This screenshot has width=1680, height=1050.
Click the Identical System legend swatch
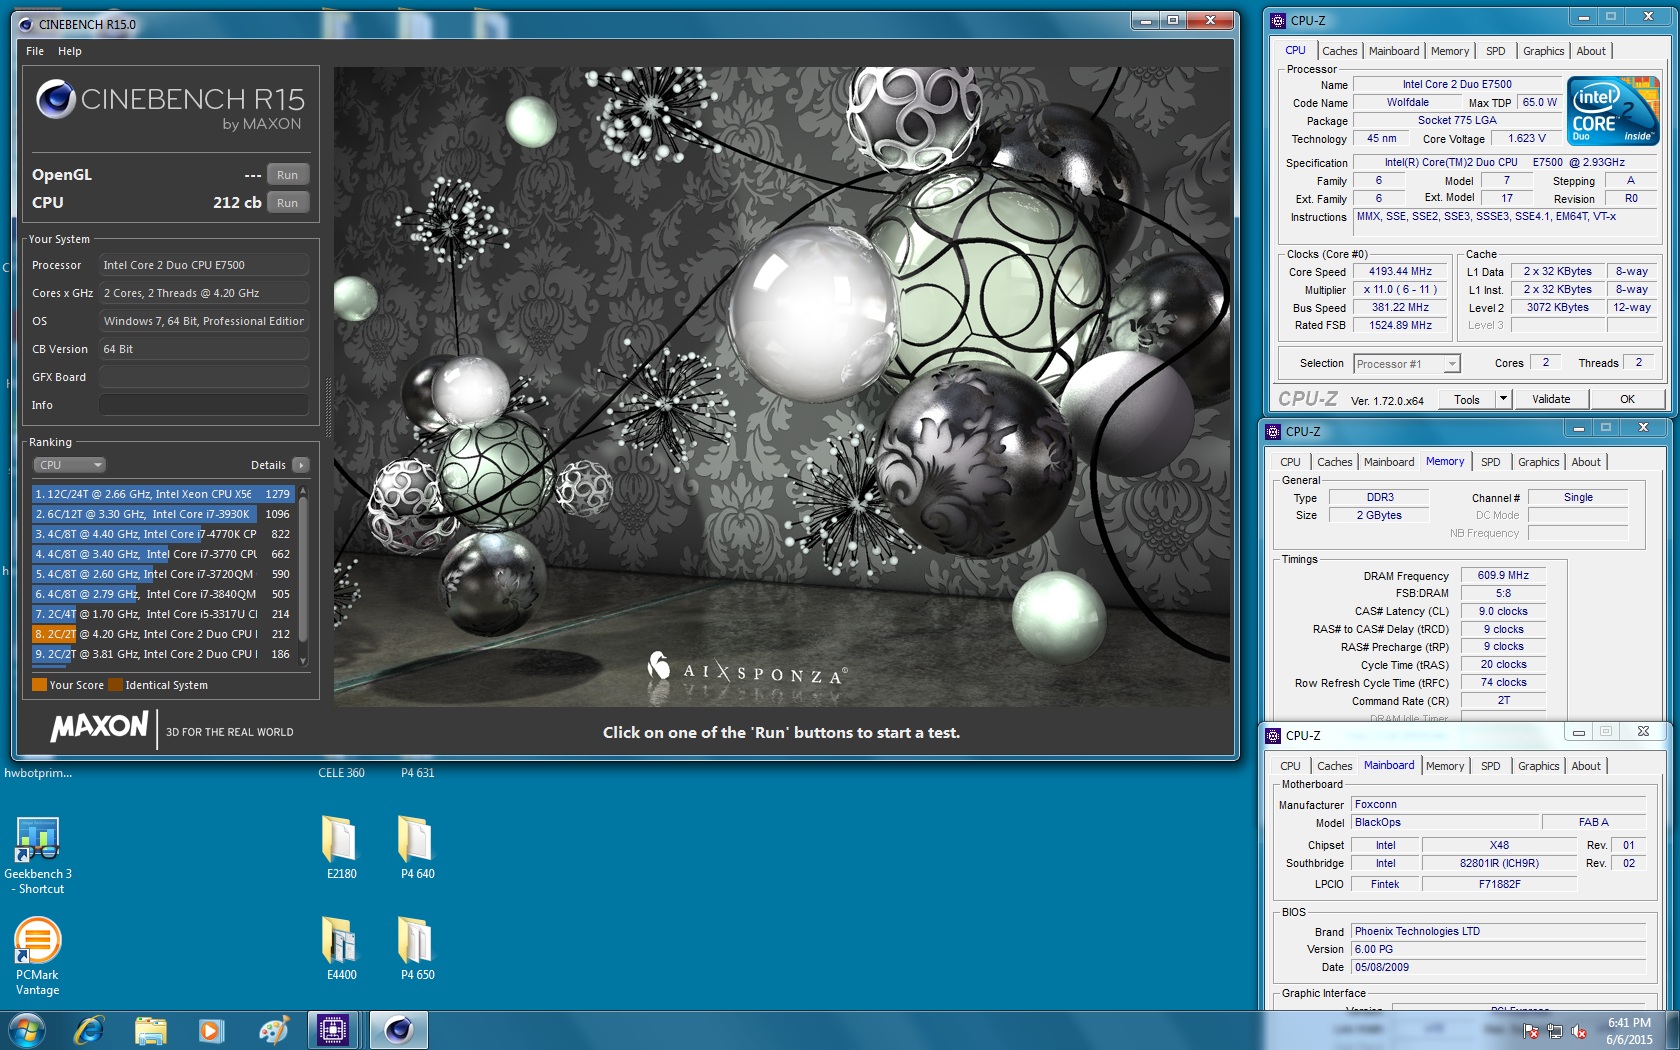point(115,685)
